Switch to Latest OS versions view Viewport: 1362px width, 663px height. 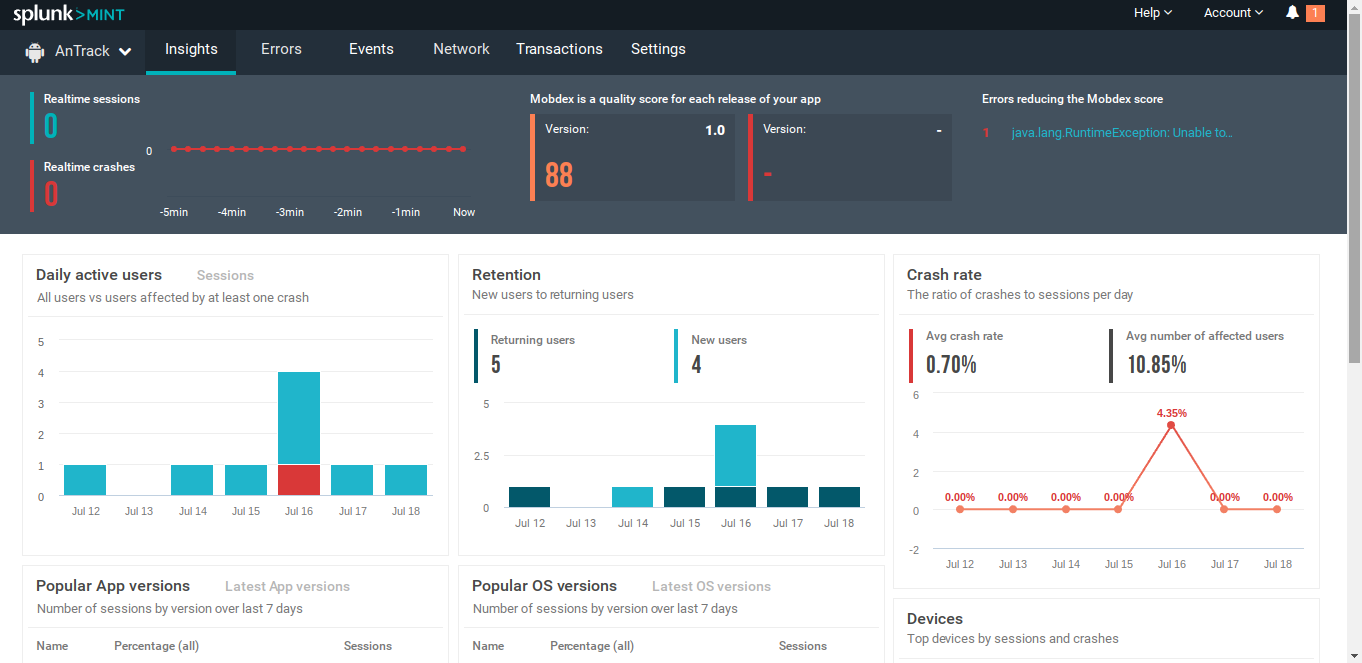point(711,587)
